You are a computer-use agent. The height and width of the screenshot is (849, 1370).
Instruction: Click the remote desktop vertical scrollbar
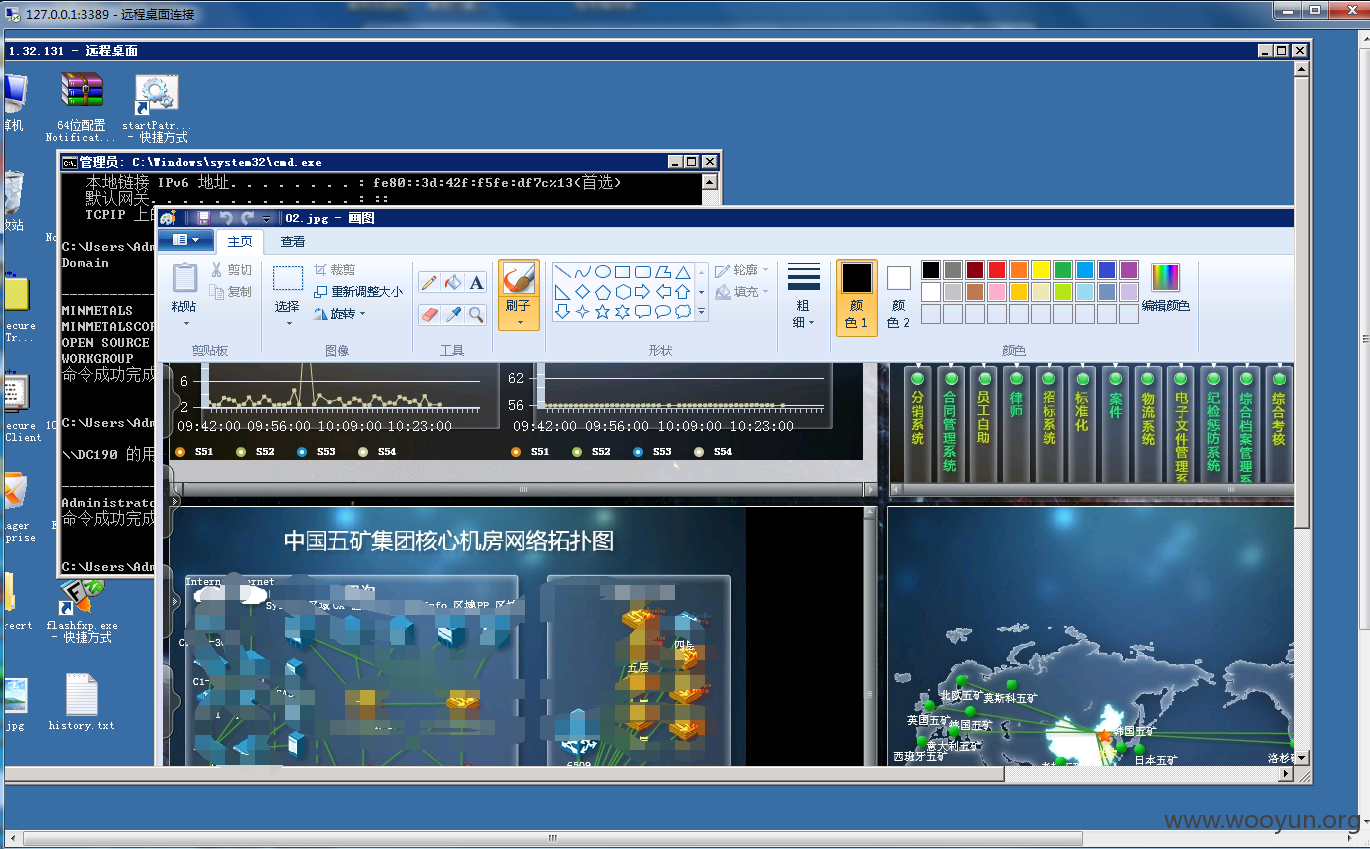click(x=1301, y=413)
